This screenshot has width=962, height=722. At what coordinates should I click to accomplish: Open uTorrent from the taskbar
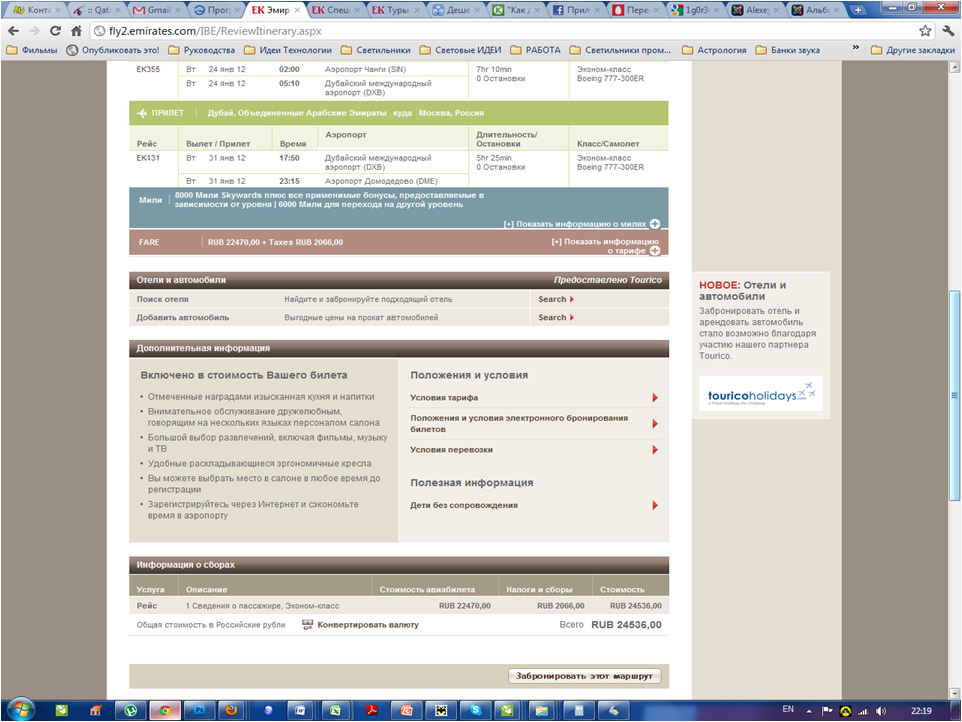coord(130,710)
